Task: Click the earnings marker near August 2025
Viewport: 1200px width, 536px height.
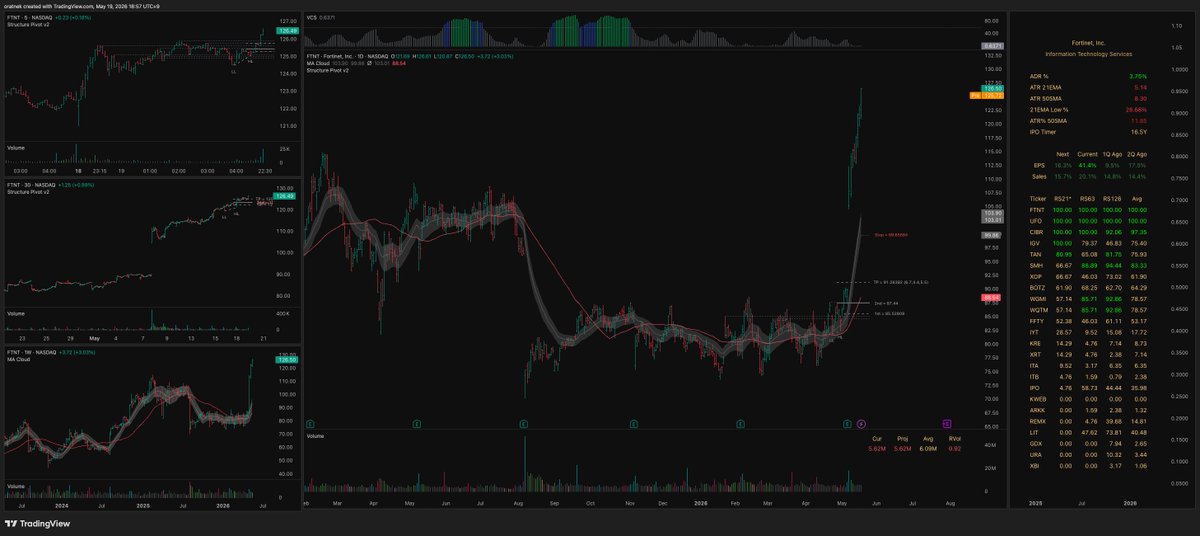Action: [524, 424]
